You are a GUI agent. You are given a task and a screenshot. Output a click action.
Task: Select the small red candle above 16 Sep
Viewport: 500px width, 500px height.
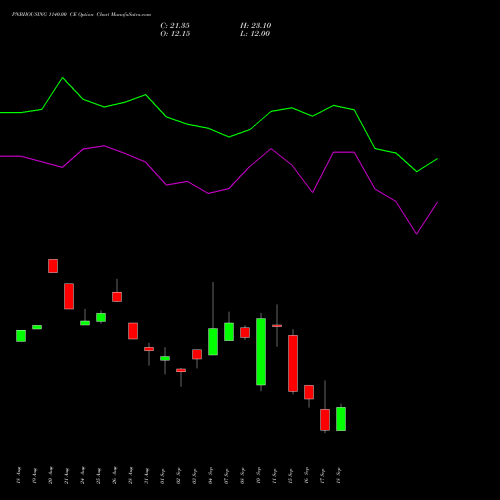click(x=309, y=392)
